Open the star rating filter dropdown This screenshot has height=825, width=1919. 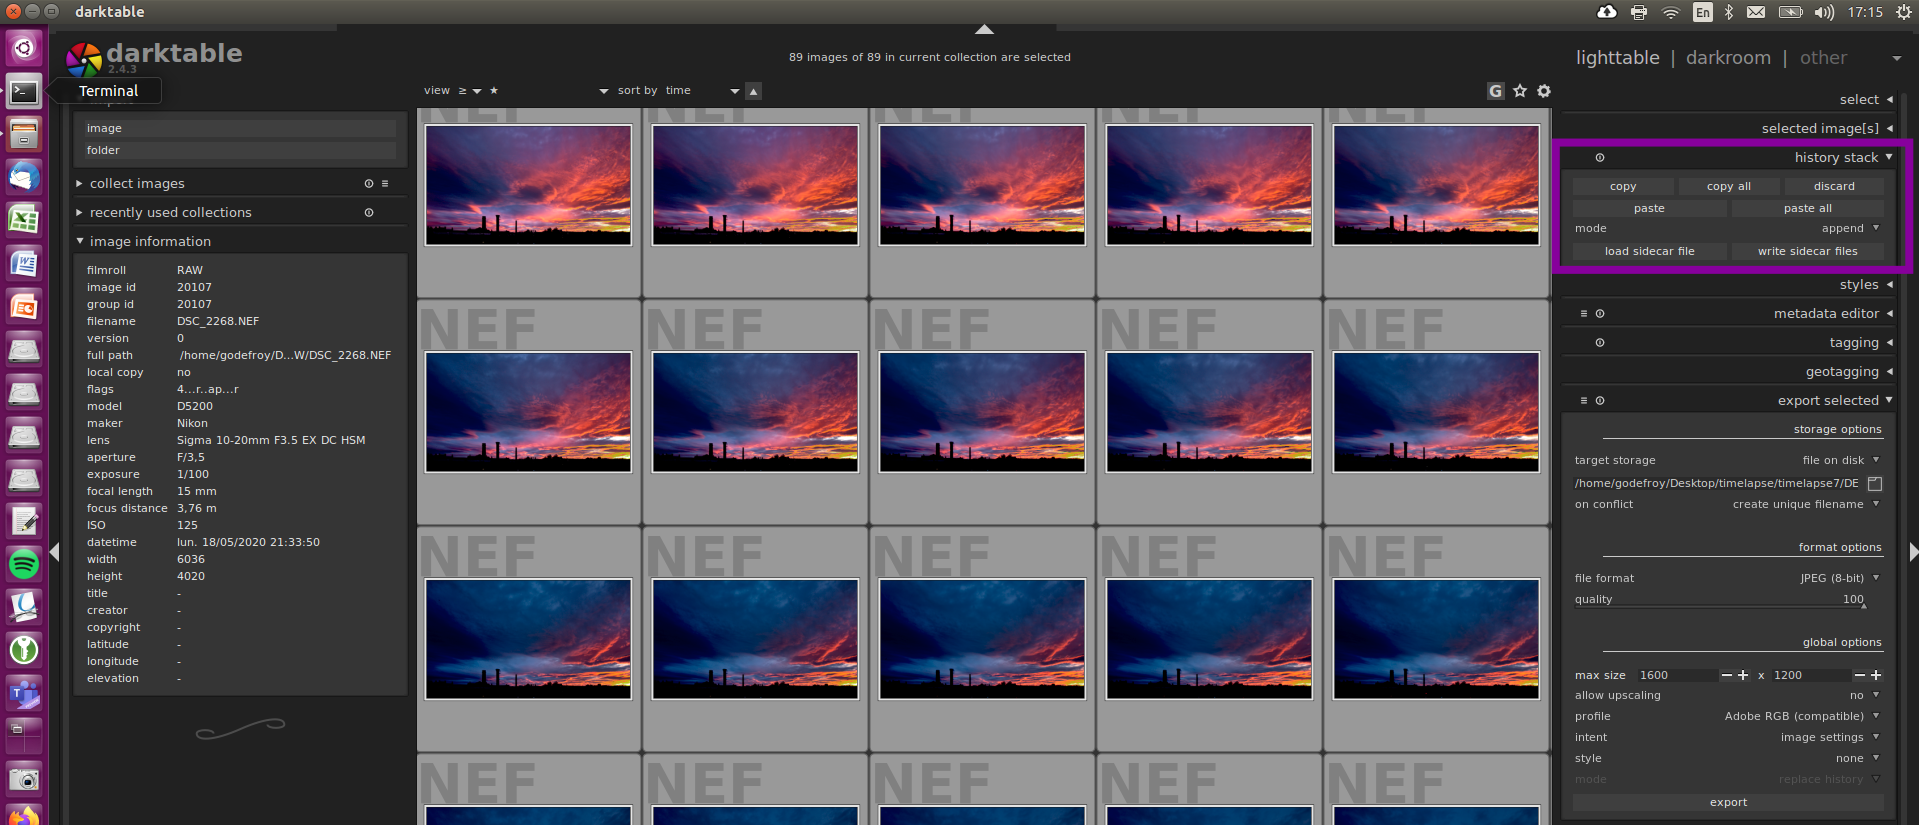(x=548, y=91)
